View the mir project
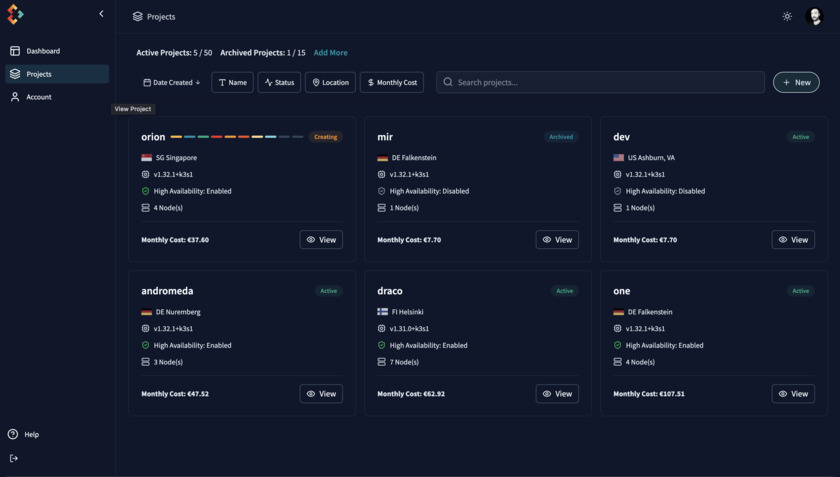 [x=557, y=240]
